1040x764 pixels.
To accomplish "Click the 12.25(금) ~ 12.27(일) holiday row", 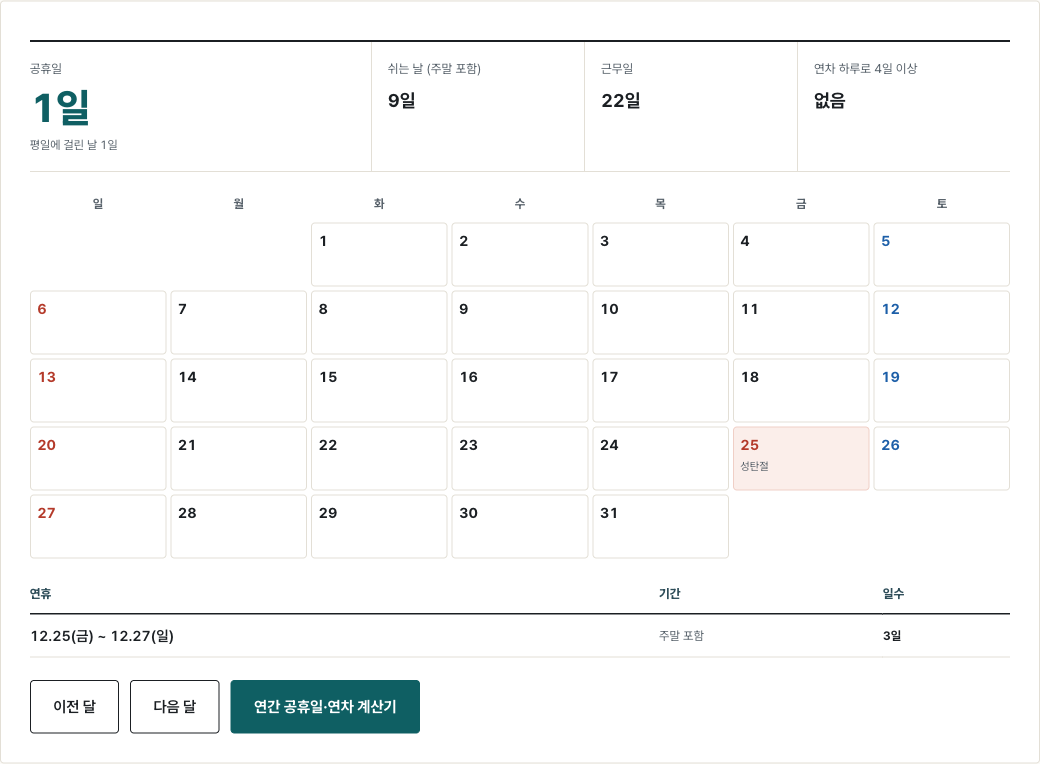I will pos(520,636).
